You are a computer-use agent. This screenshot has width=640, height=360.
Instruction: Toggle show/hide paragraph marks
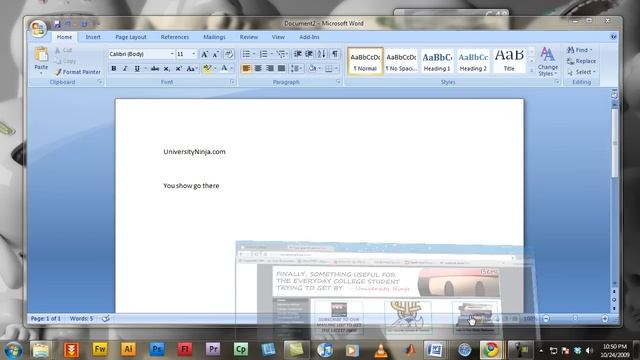click(x=335, y=54)
